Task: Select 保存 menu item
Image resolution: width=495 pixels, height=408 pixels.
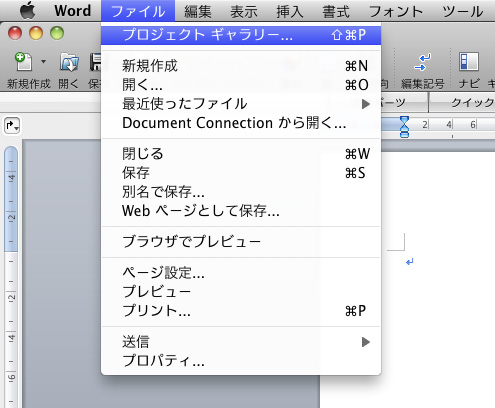Action: (x=241, y=173)
